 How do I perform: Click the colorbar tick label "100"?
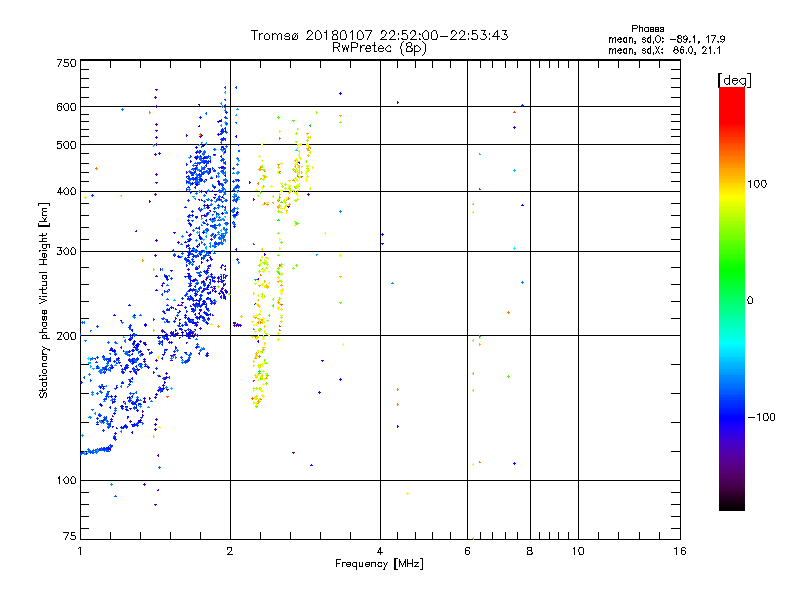coord(757,184)
